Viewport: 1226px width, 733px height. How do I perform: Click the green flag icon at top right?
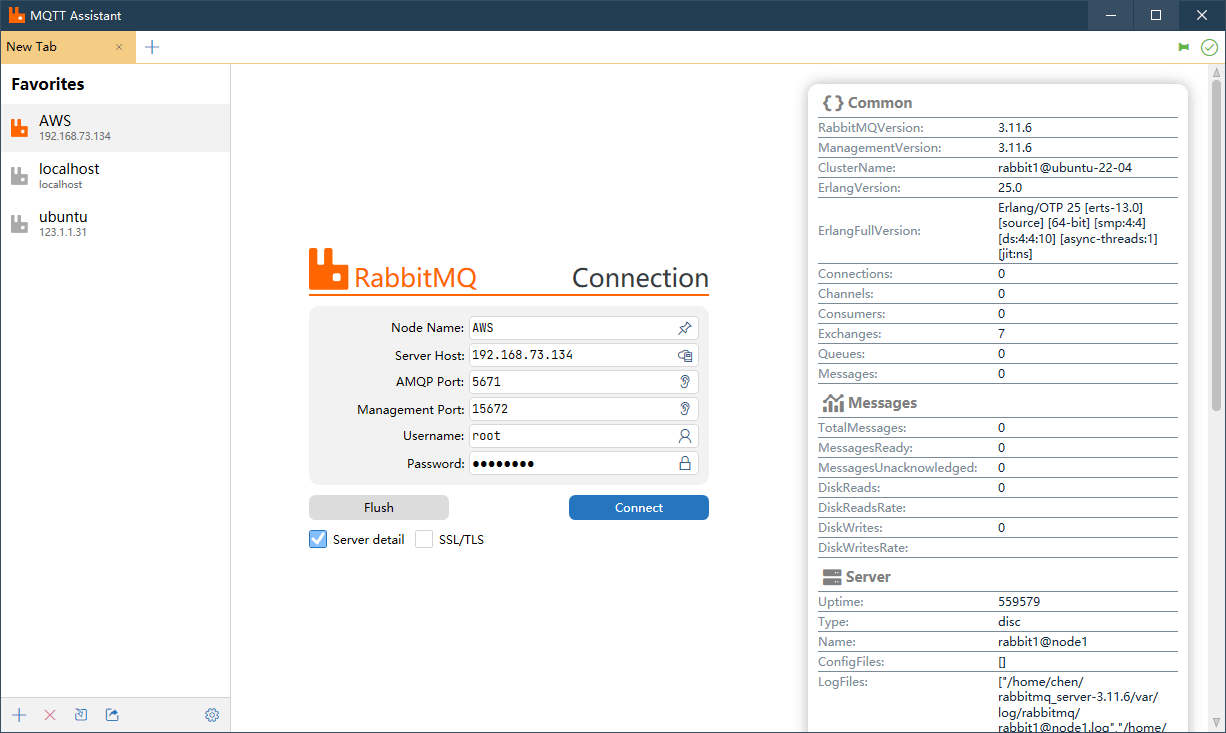click(1184, 47)
